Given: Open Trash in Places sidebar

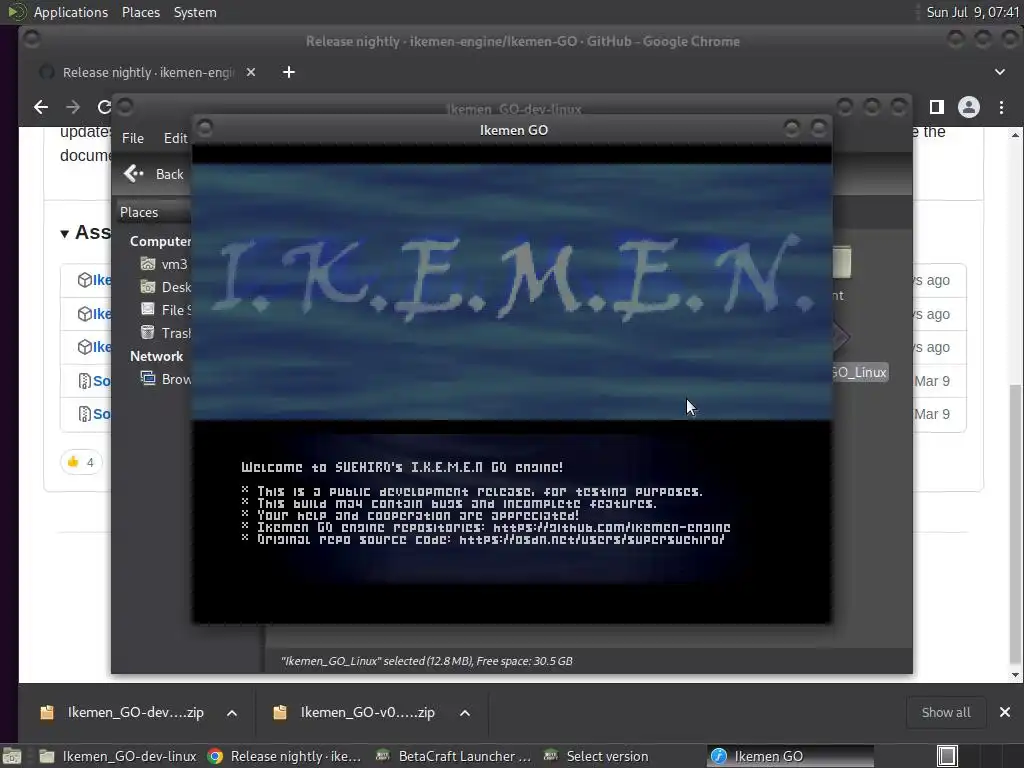Looking at the screenshot, I should tap(166, 332).
